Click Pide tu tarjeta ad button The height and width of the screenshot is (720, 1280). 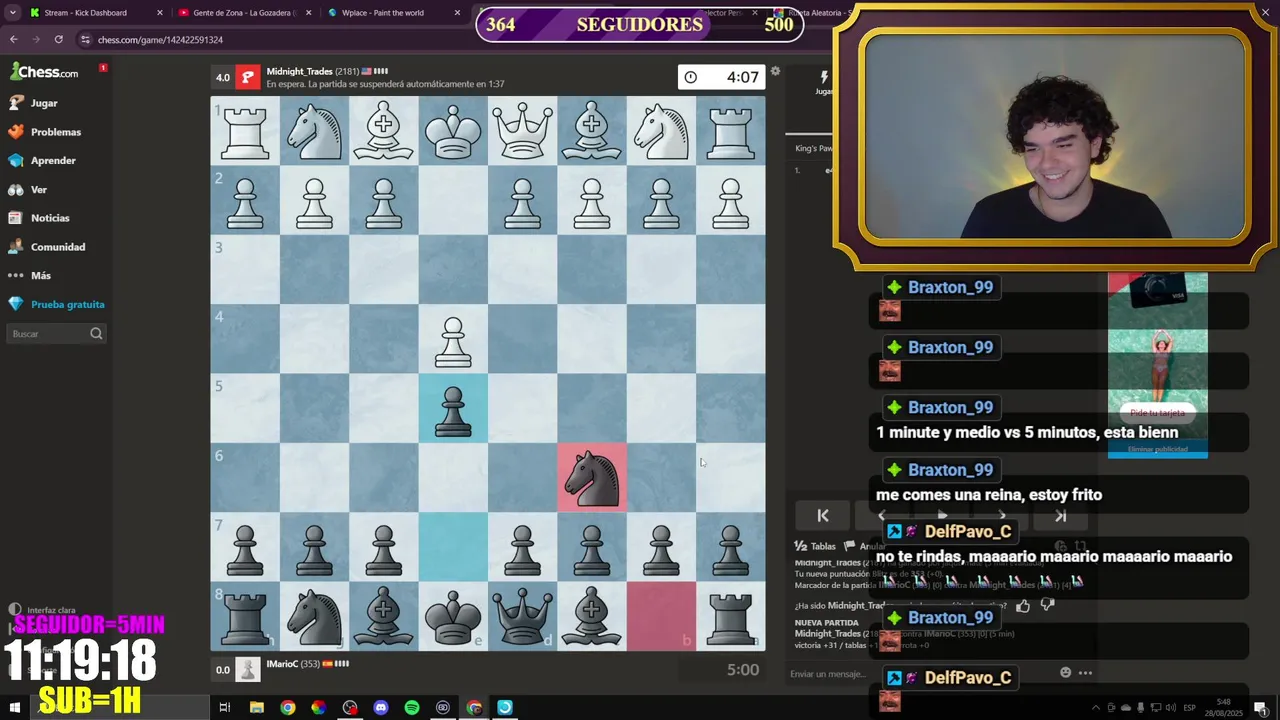click(x=1157, y=412)
